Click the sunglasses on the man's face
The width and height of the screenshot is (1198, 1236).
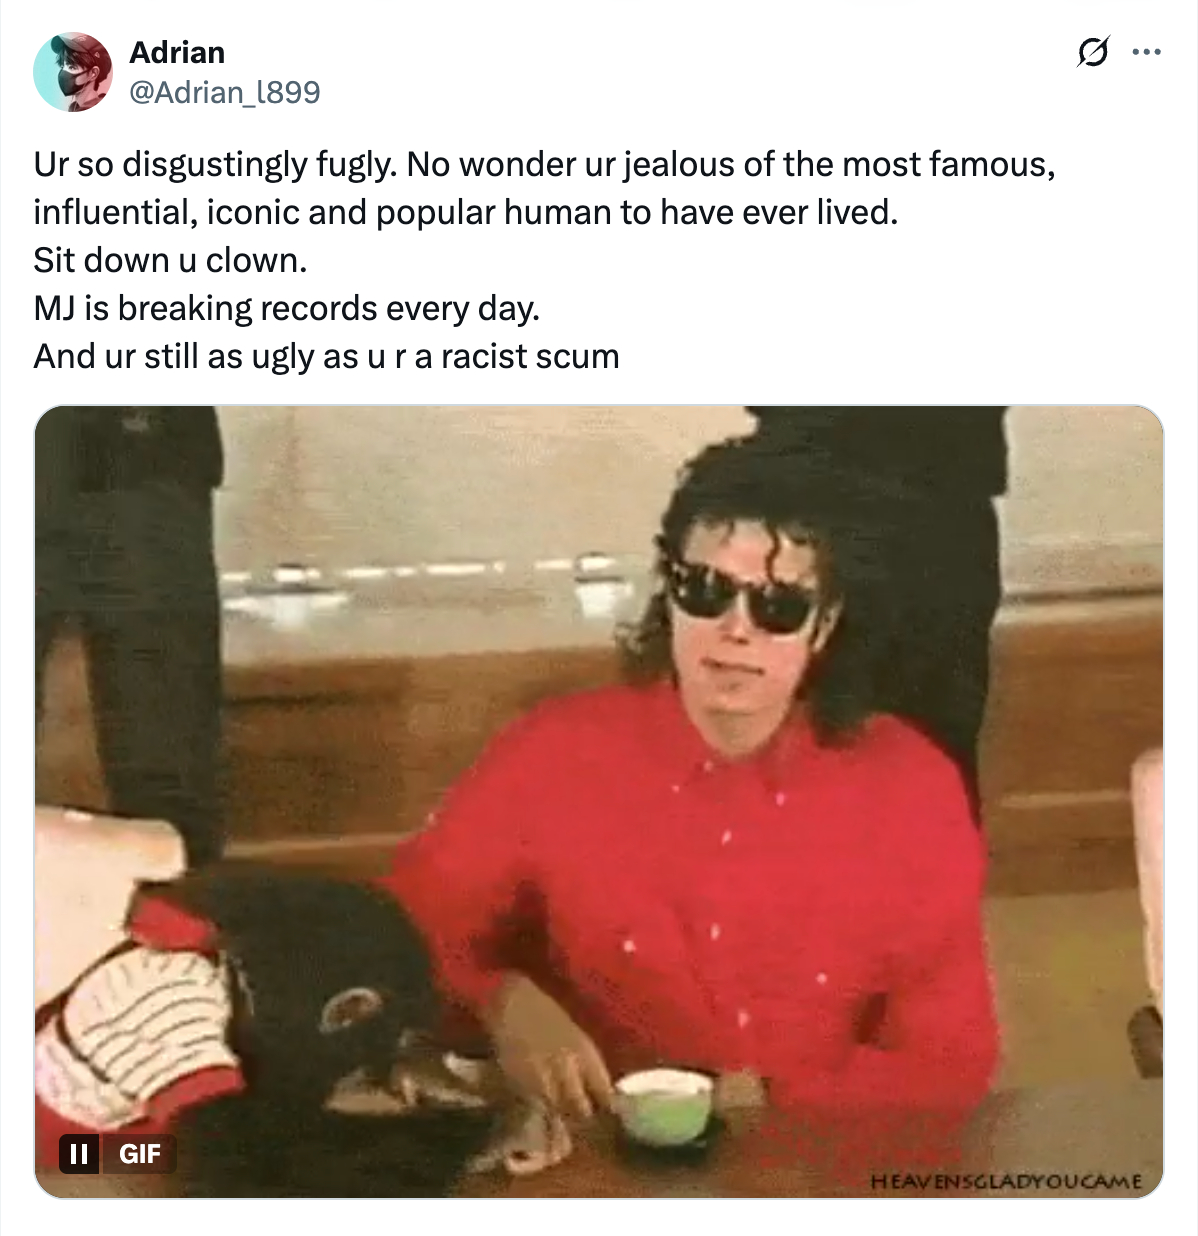tap(742, 596)
